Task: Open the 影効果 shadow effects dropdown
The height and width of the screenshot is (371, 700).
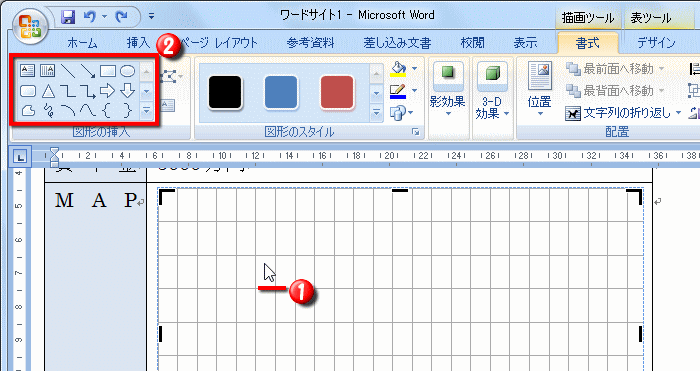Action: coord(448,89)
